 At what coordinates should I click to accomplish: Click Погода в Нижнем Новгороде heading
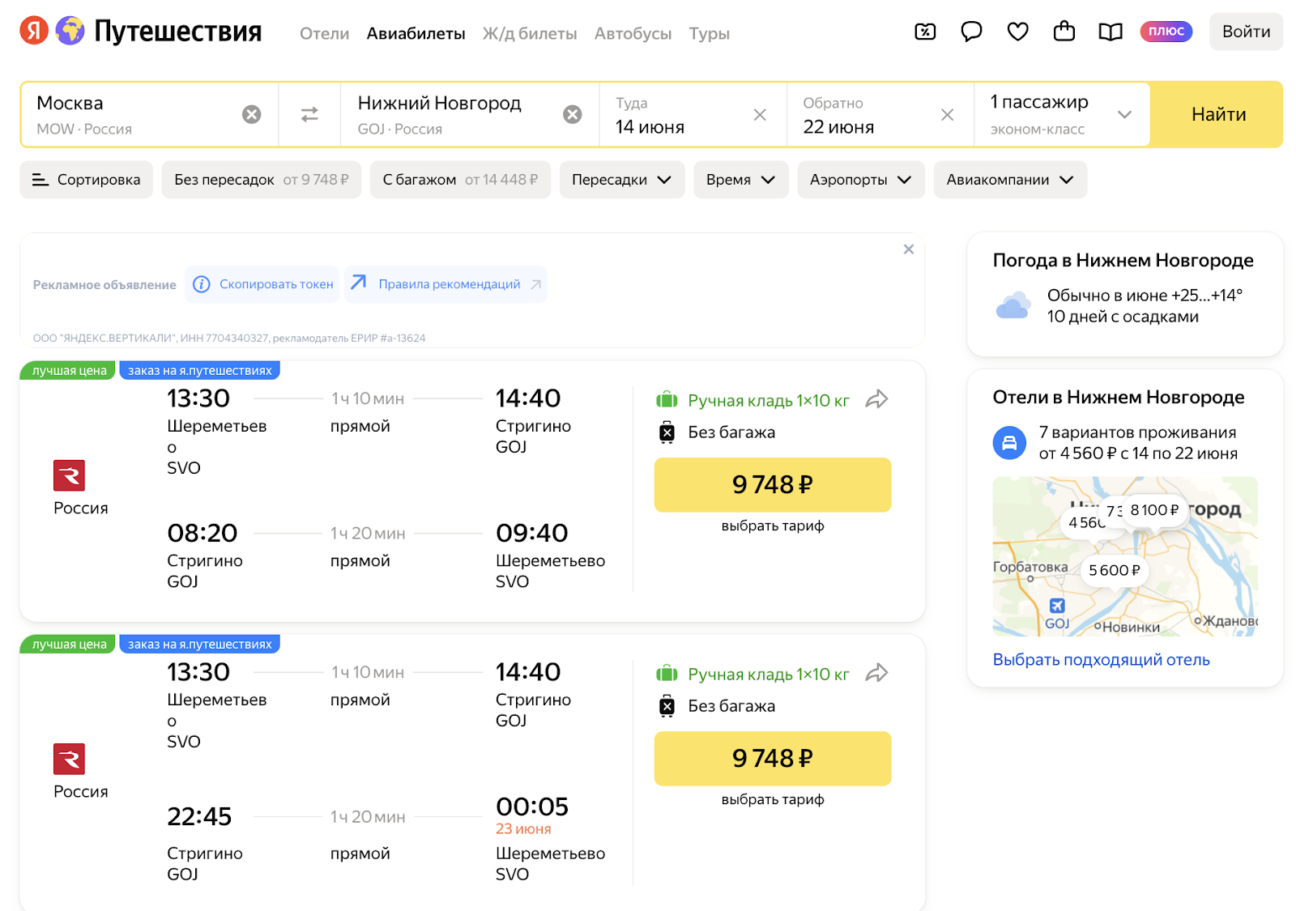1123,260
